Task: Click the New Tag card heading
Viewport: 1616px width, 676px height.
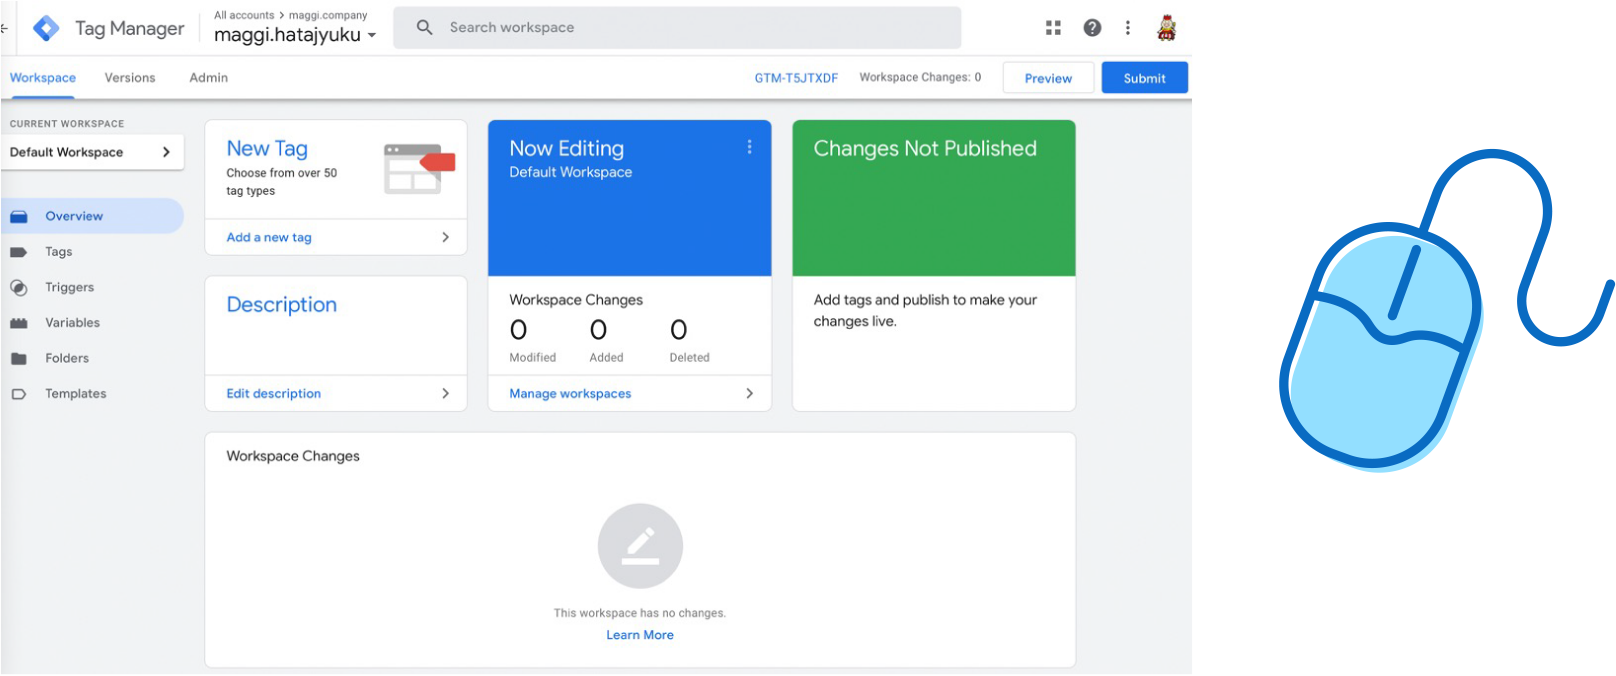Action: [267, 148]
